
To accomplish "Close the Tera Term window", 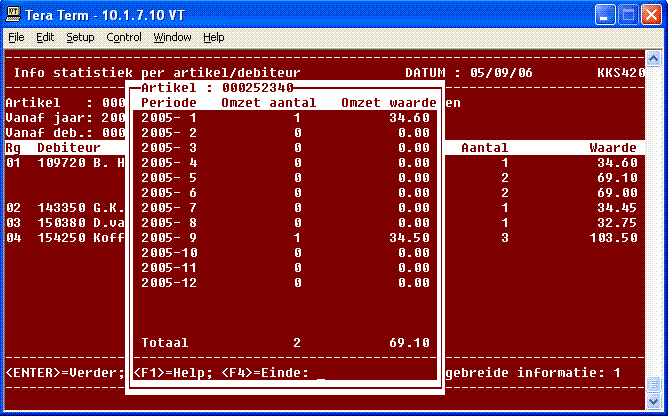I will [651, 14].
